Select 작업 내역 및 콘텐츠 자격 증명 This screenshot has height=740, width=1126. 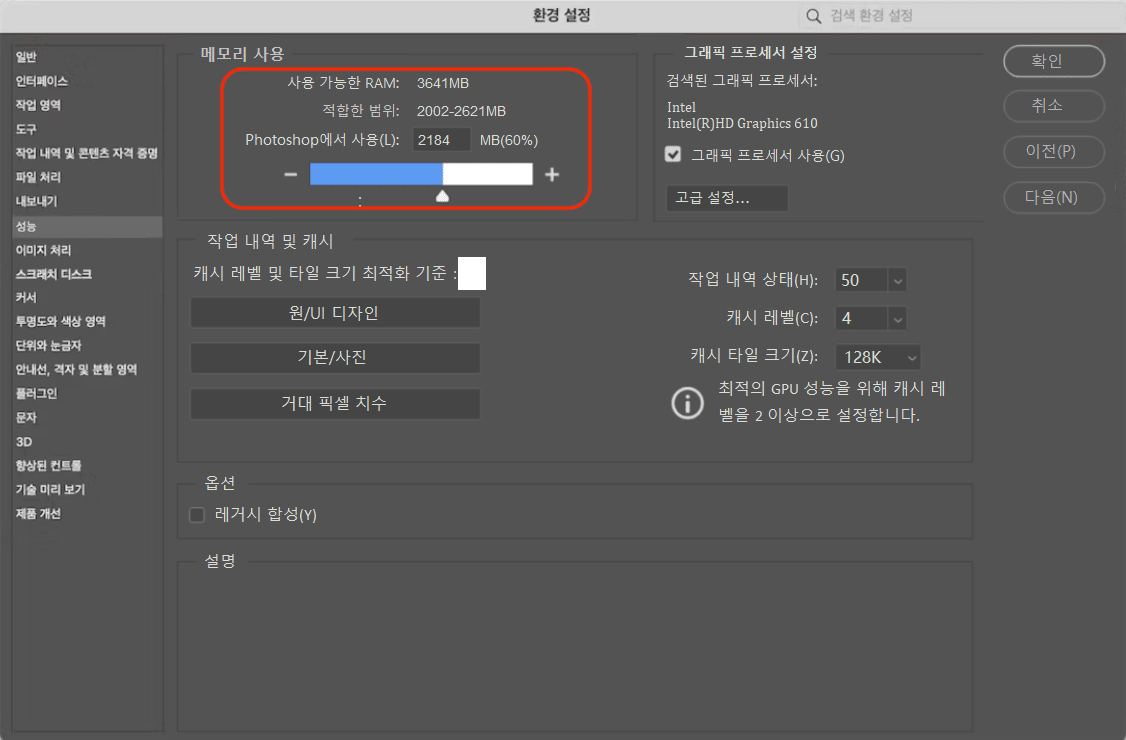point(86,153)
